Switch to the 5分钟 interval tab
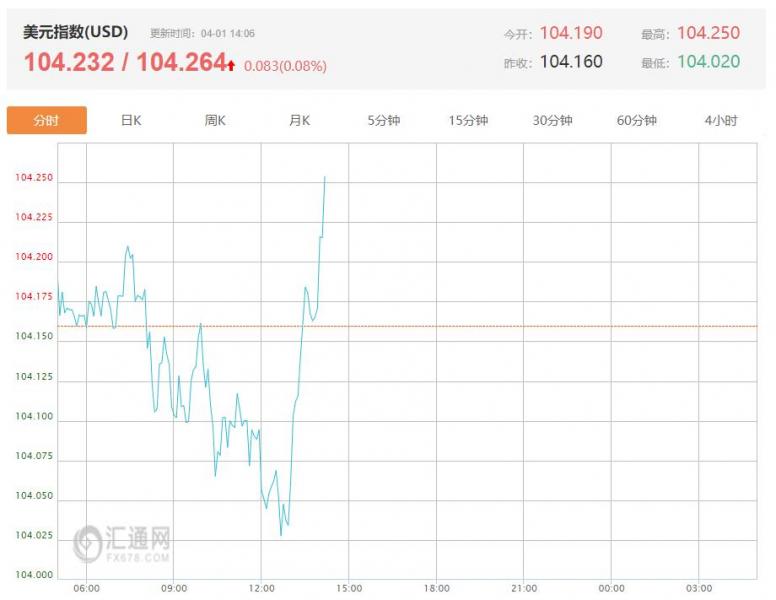The image size is (776, 600). point(383,121)
